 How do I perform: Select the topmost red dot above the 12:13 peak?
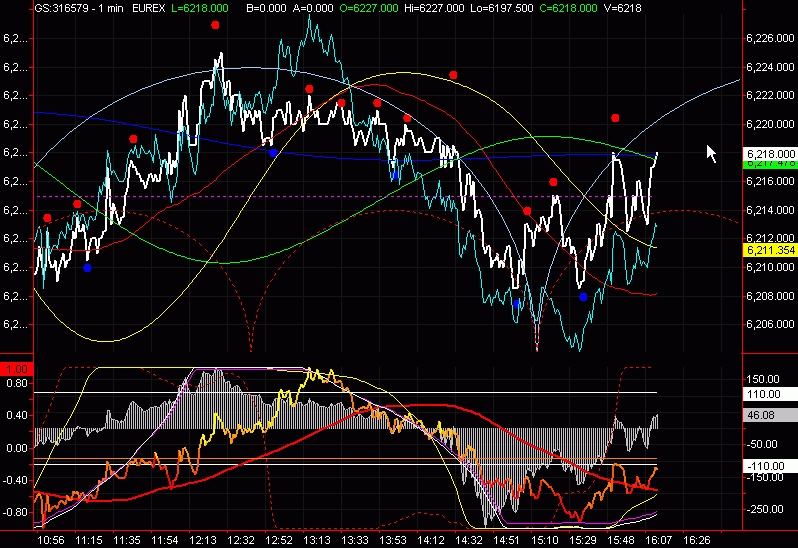[x=215, y=25]
